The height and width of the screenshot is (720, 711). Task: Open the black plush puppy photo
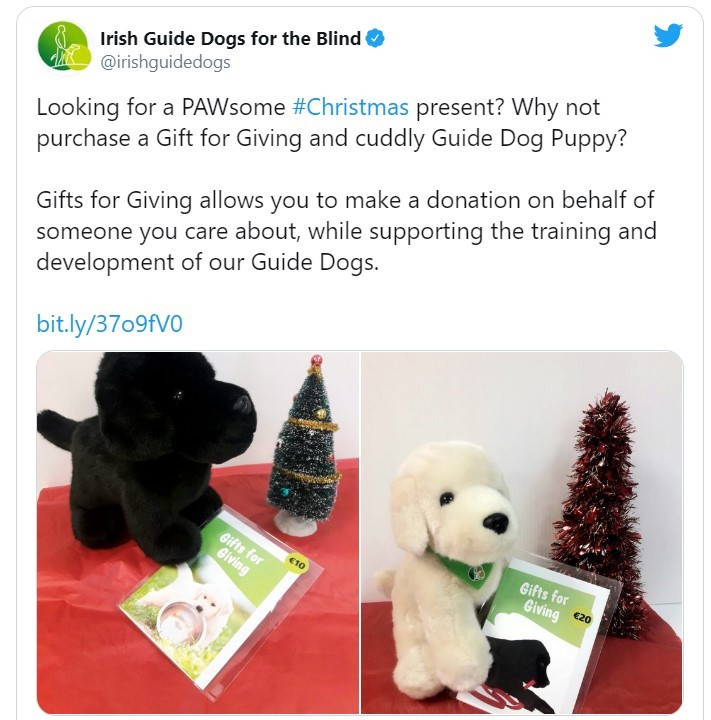click(x=198, y=533)
